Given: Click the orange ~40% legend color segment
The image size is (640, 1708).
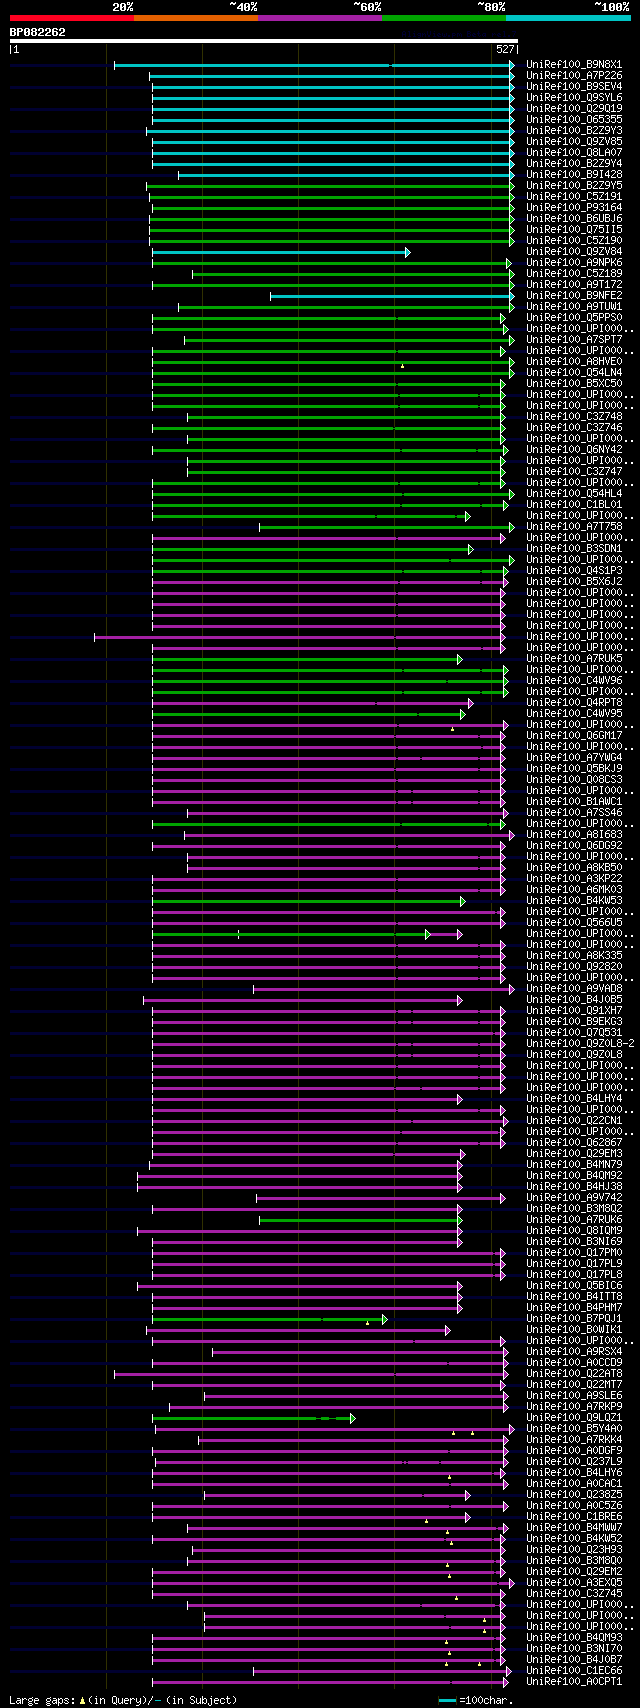Looking at the screenshot, I should click(195, 18).
